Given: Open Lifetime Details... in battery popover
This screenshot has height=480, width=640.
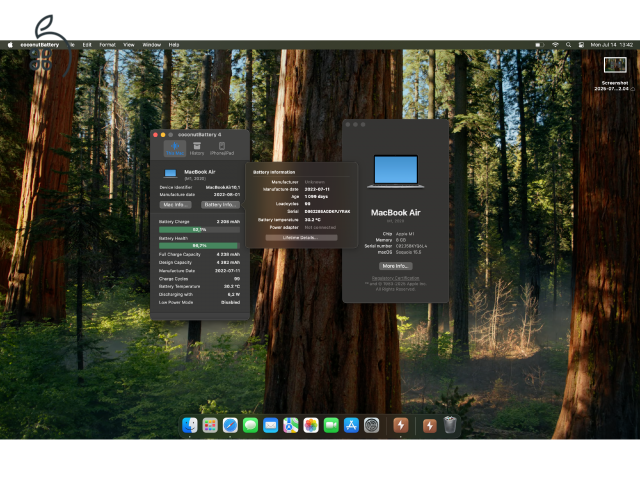Looking at the screenshot, I should pyautogui.click(x=301, y=238).
